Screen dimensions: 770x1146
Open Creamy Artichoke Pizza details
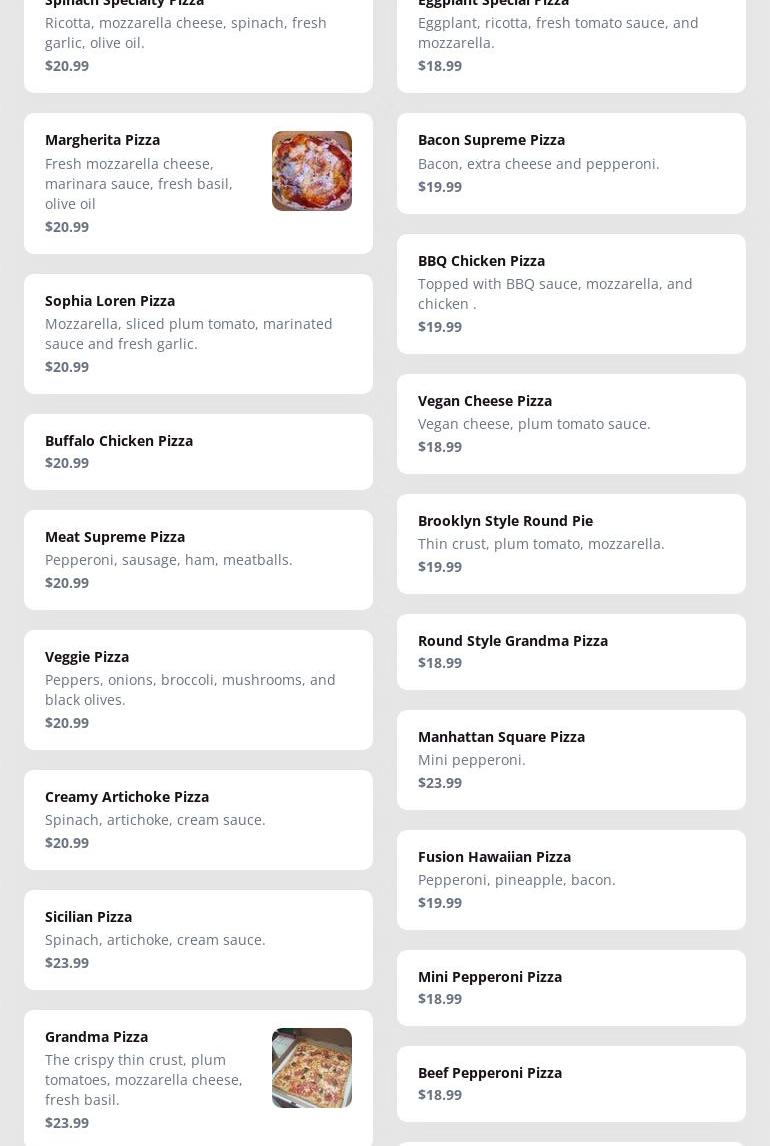198,819
